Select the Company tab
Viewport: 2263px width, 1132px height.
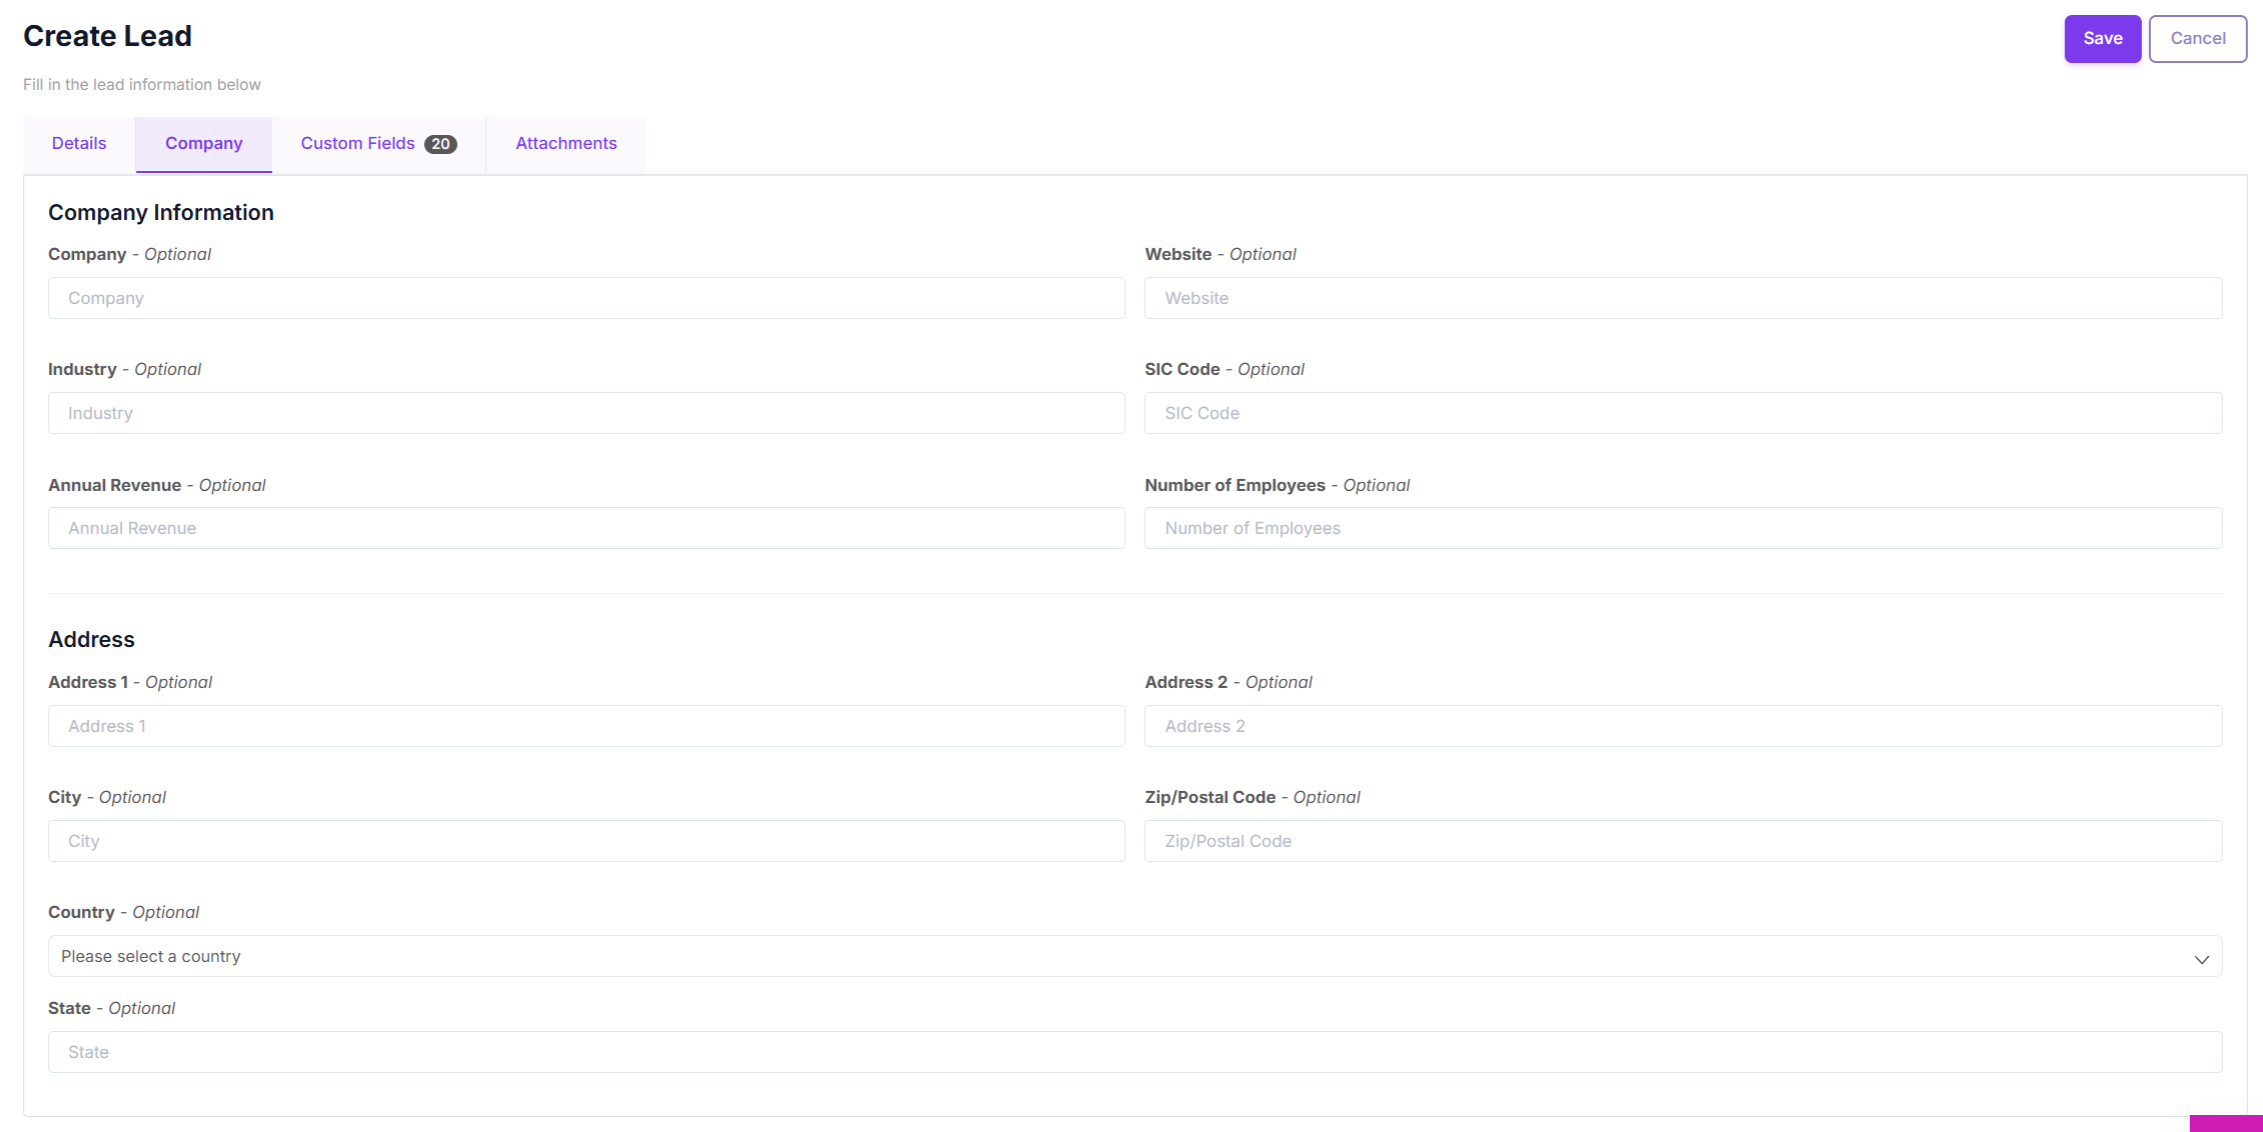204,144
